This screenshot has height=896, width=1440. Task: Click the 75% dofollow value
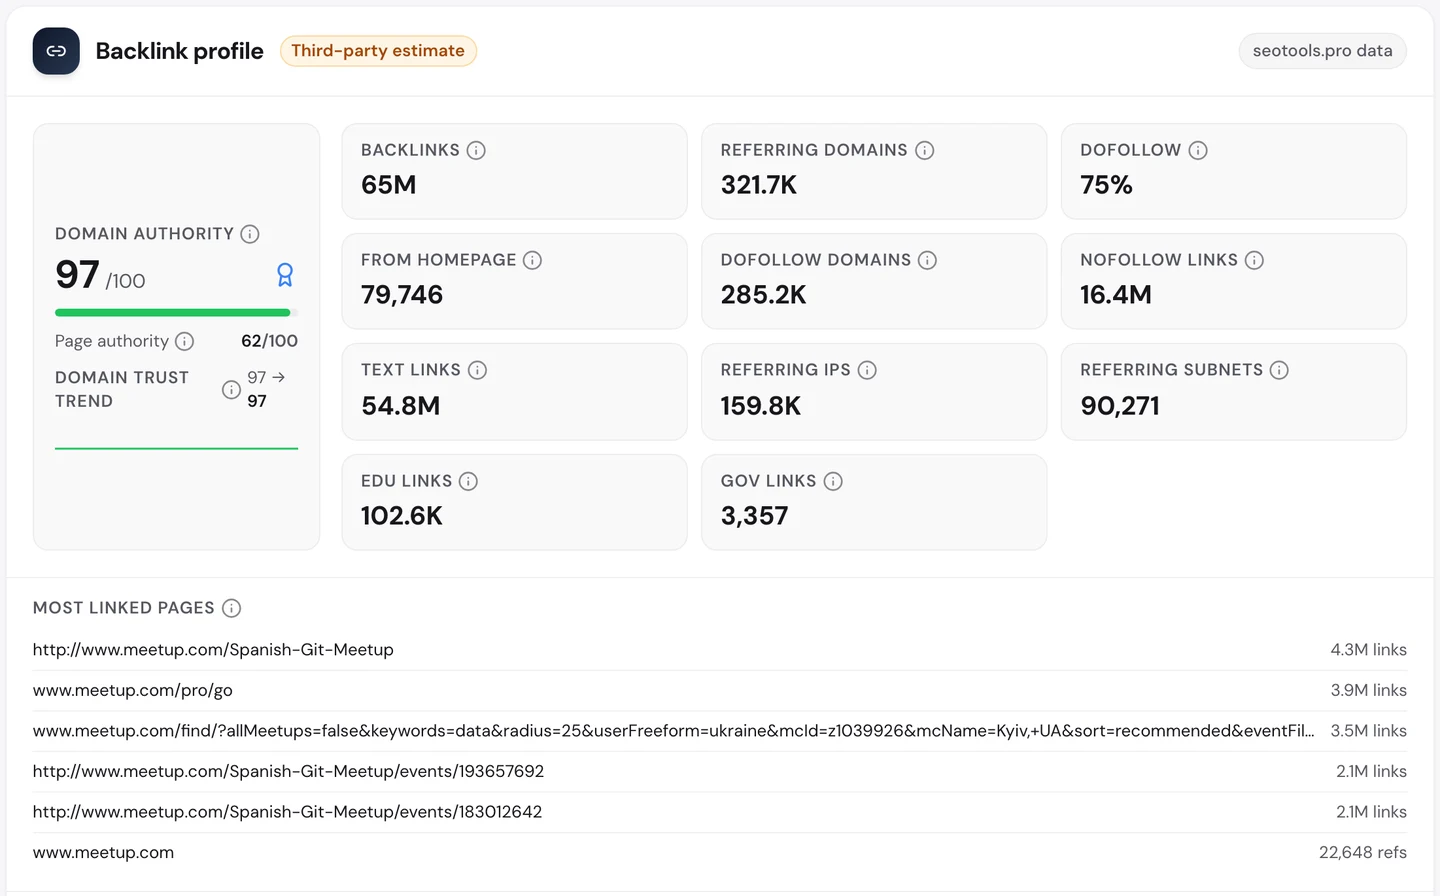[x=1106, y=185]
